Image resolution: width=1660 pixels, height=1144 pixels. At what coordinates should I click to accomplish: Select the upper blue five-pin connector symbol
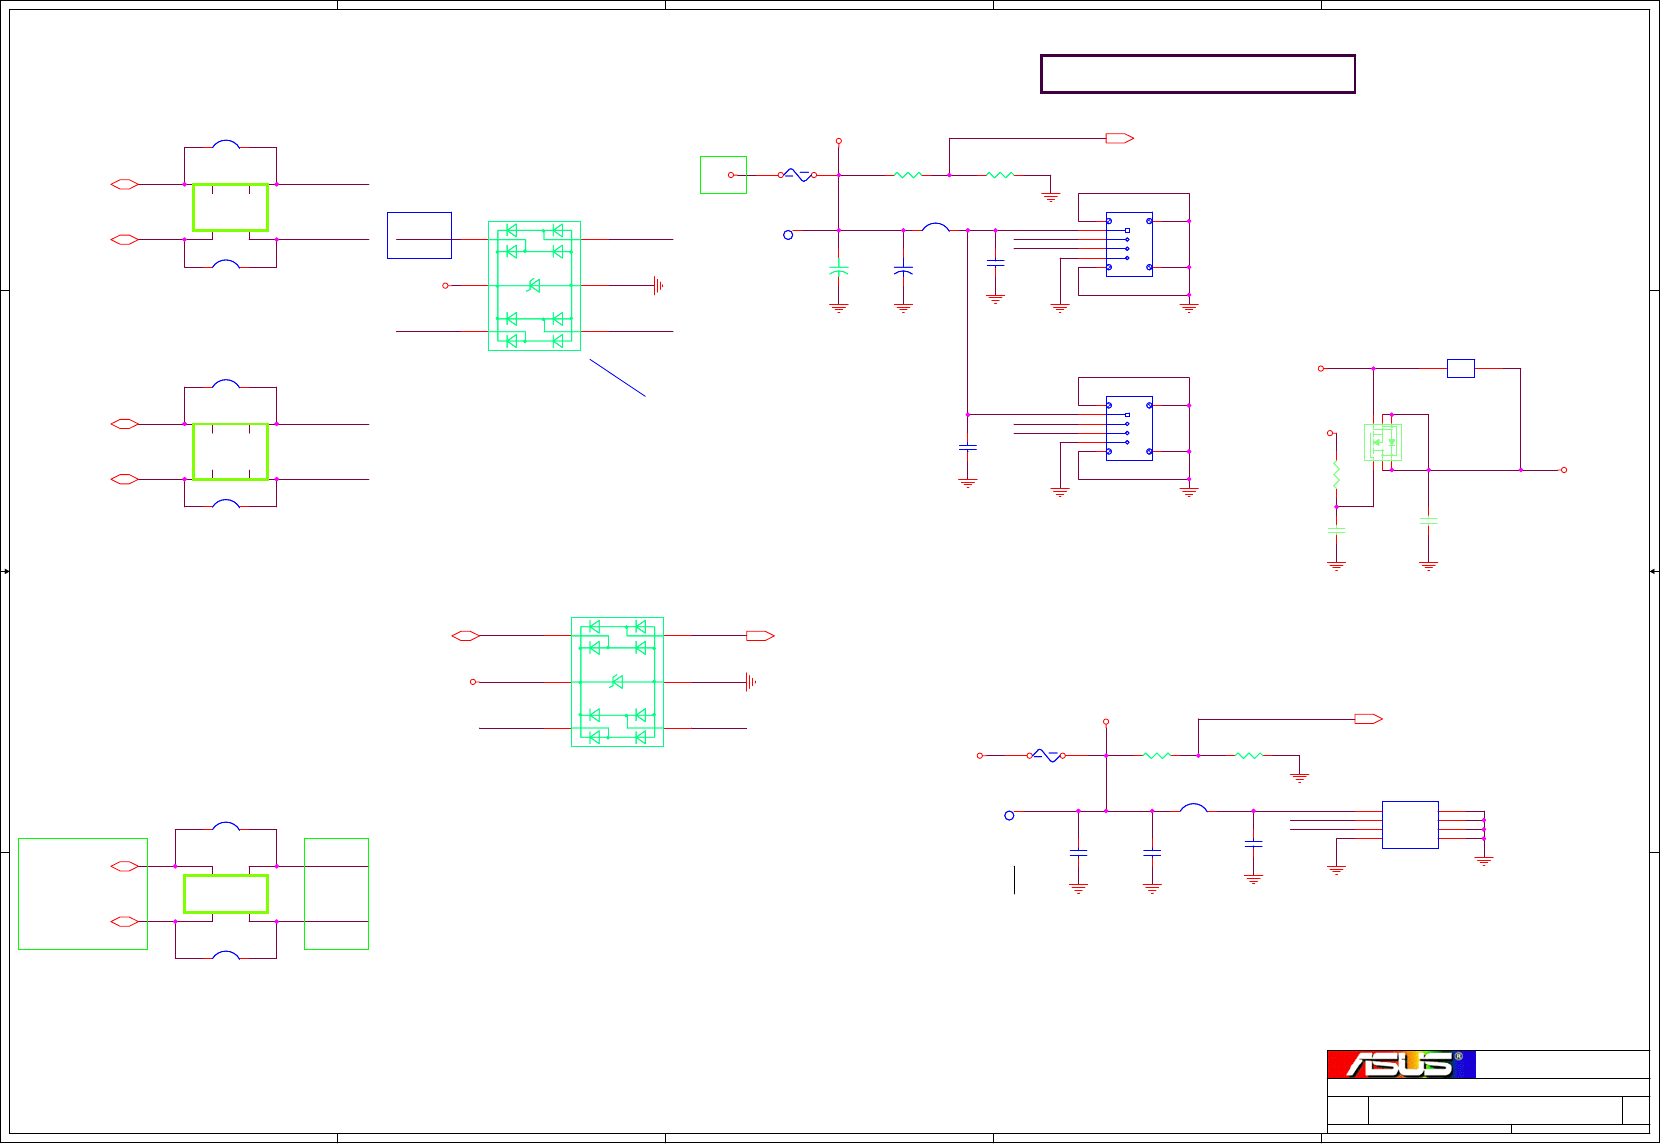coord(1129,244)
